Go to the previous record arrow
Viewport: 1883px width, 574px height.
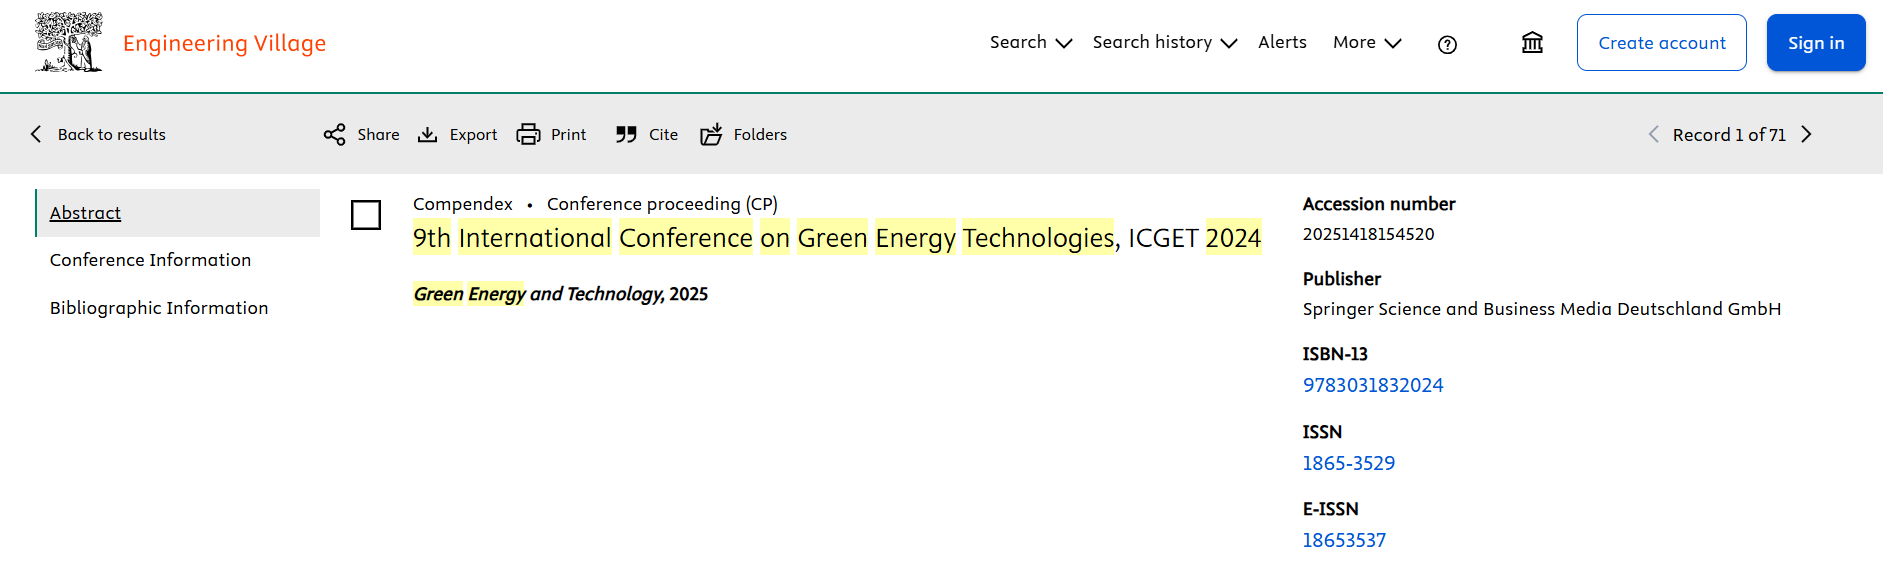tap(1653, 134)
